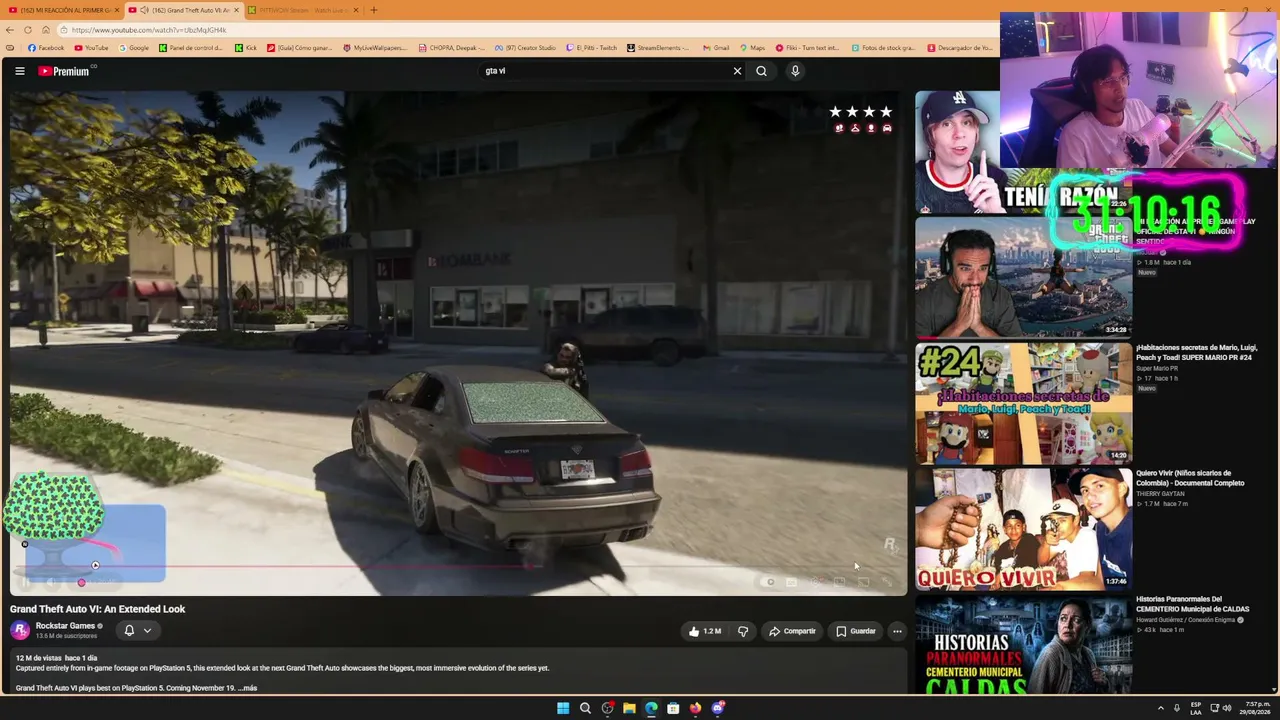Open 'Historias Paranormales Del CEMENTERIO' video title
Viewport: 1280px width, 720px height.
(x=1192, y=604)
